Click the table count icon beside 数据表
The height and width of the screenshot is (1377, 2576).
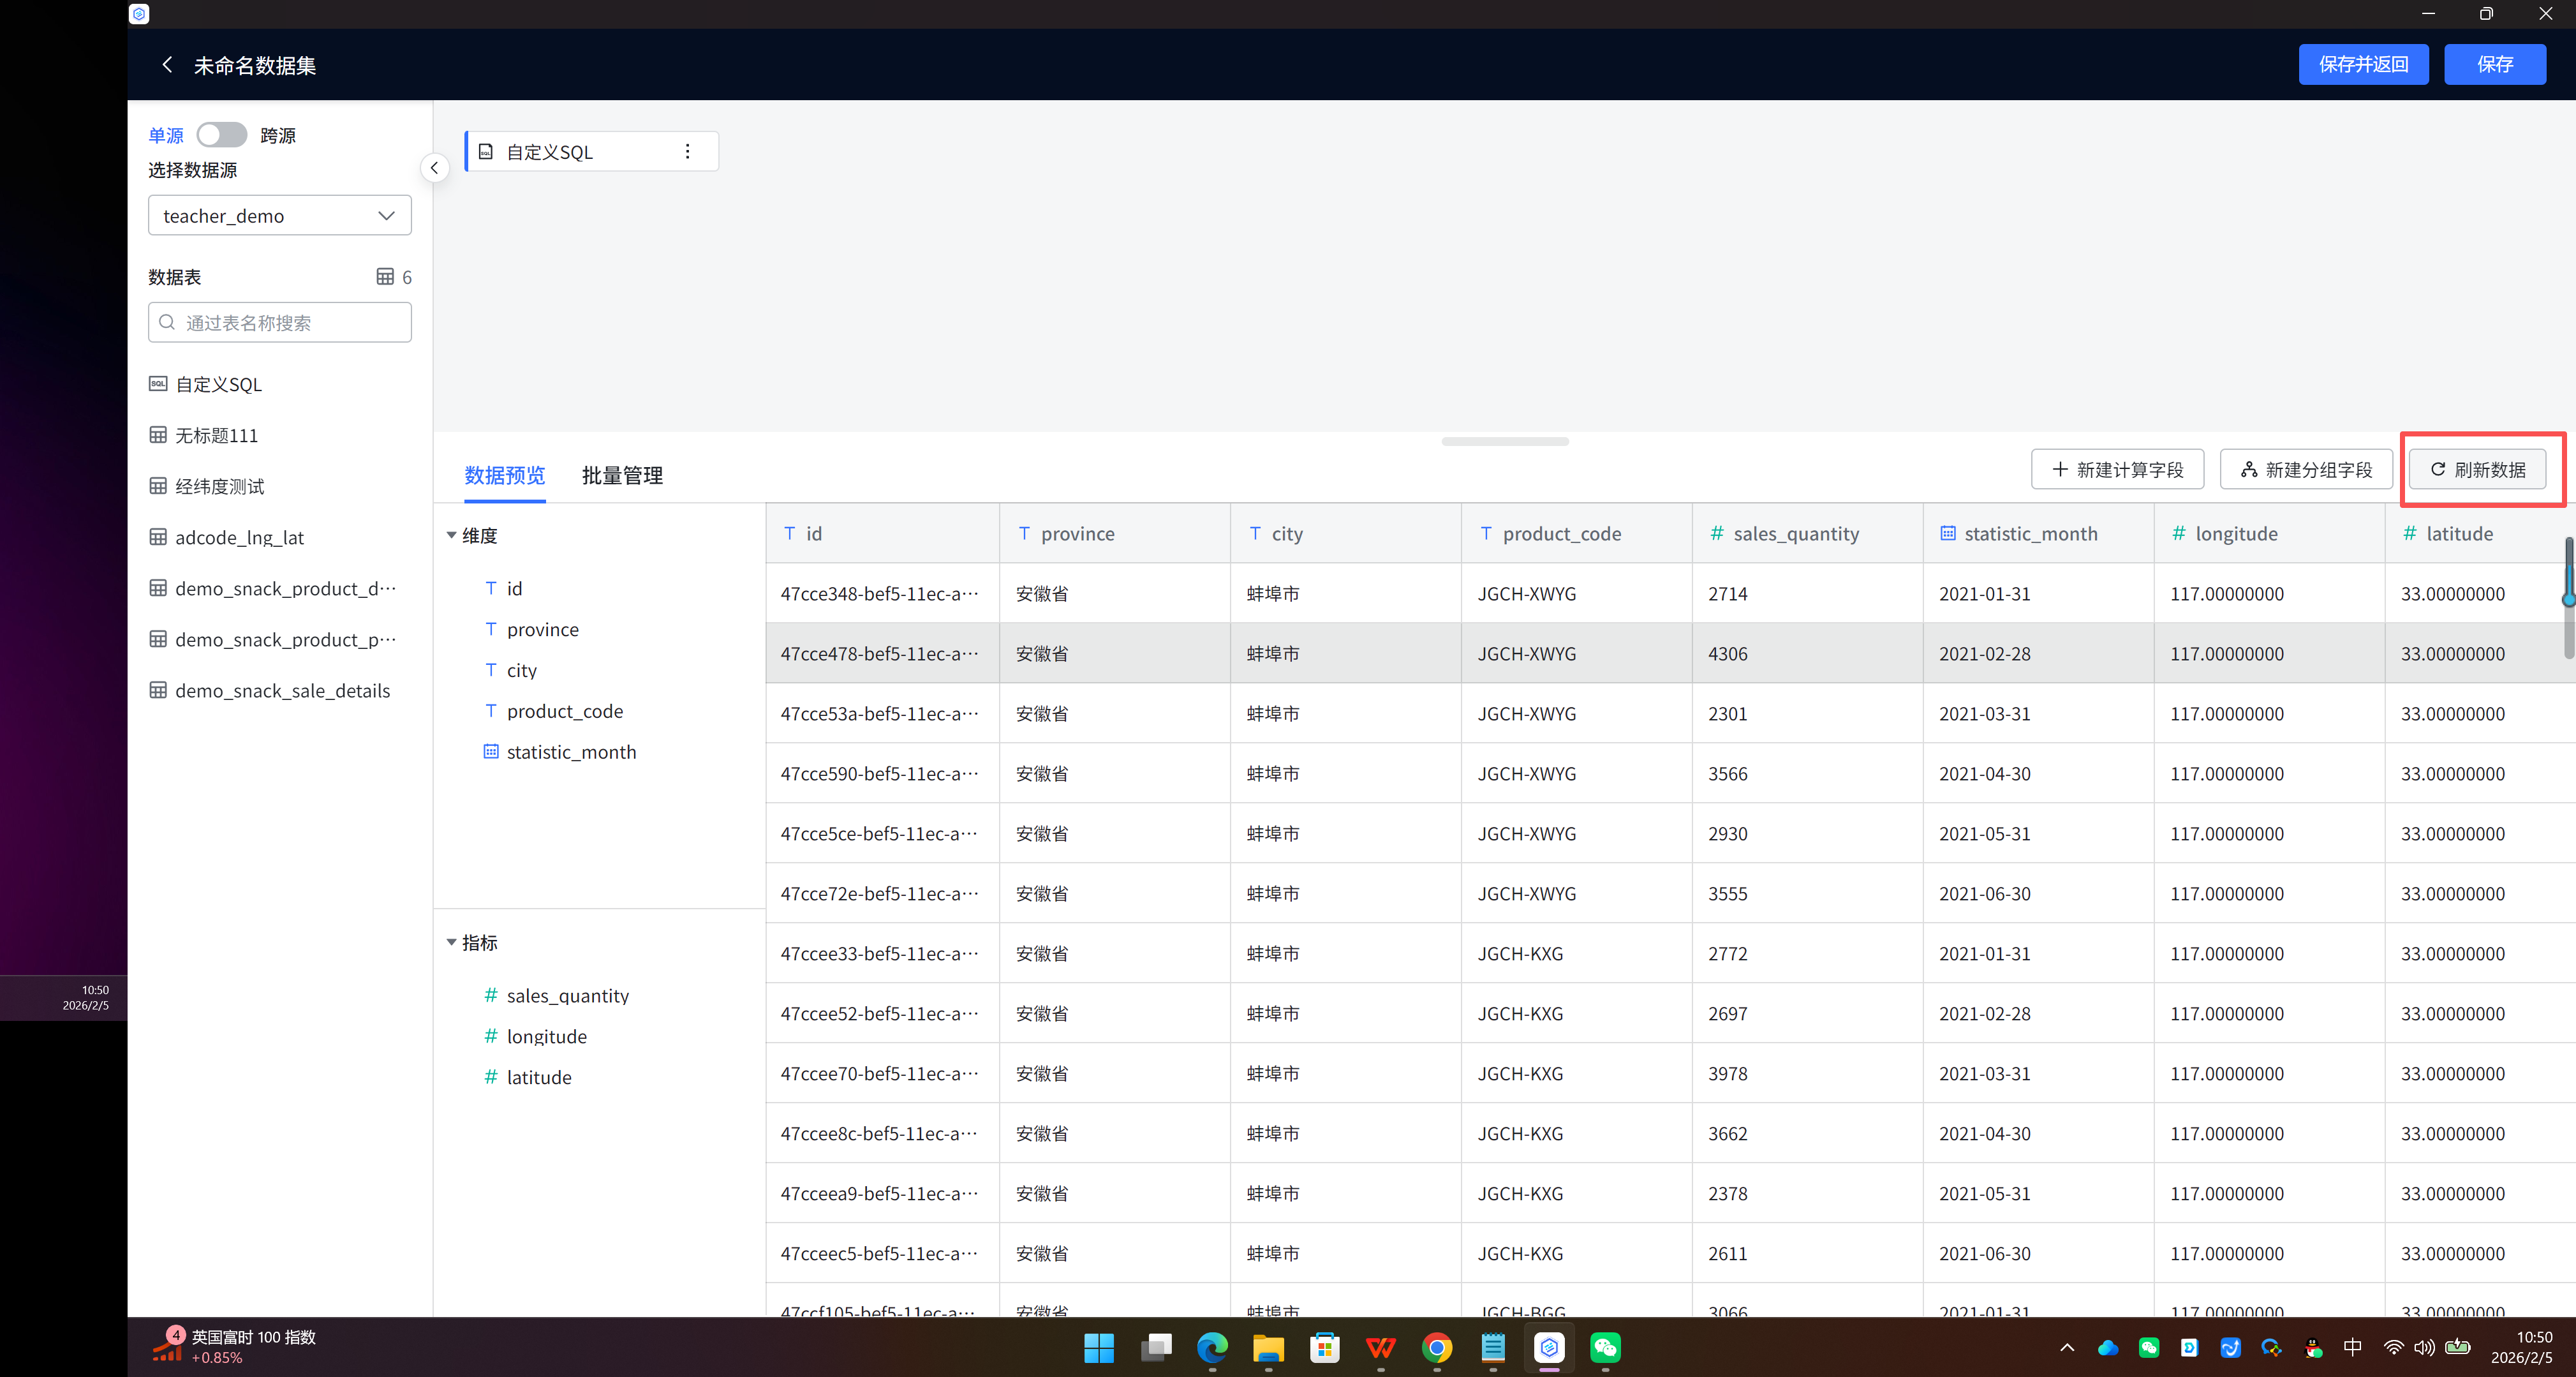tap(385, 277)
